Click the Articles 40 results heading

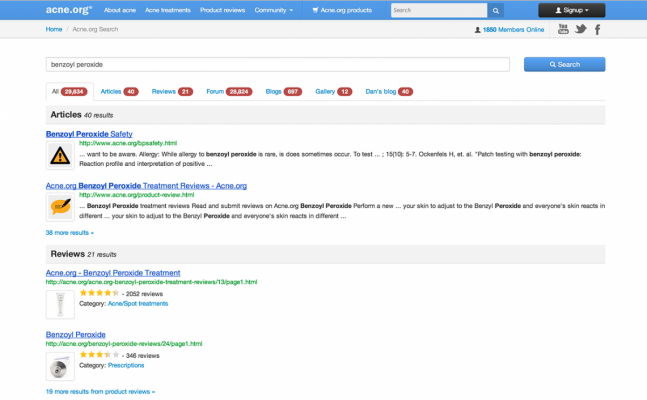coord(82,115)
